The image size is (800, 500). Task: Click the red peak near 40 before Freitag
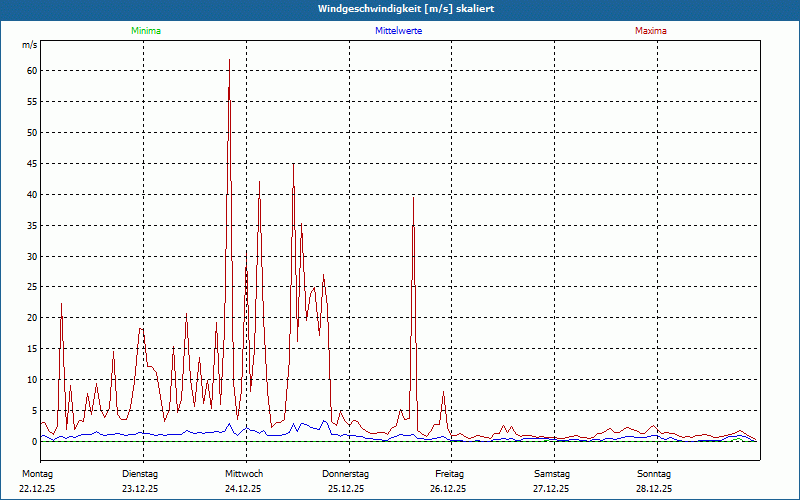pyautogui.click(x=413, y=200)
